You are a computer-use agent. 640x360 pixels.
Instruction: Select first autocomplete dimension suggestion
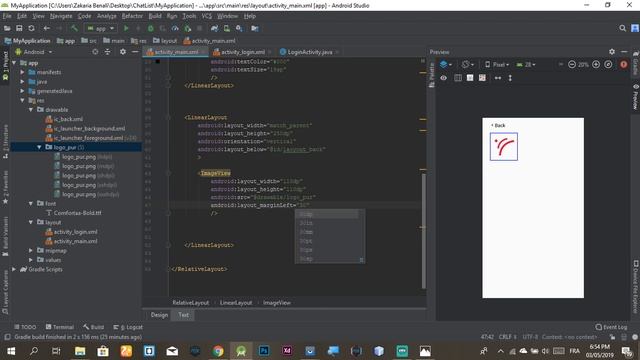click(327, 214)
